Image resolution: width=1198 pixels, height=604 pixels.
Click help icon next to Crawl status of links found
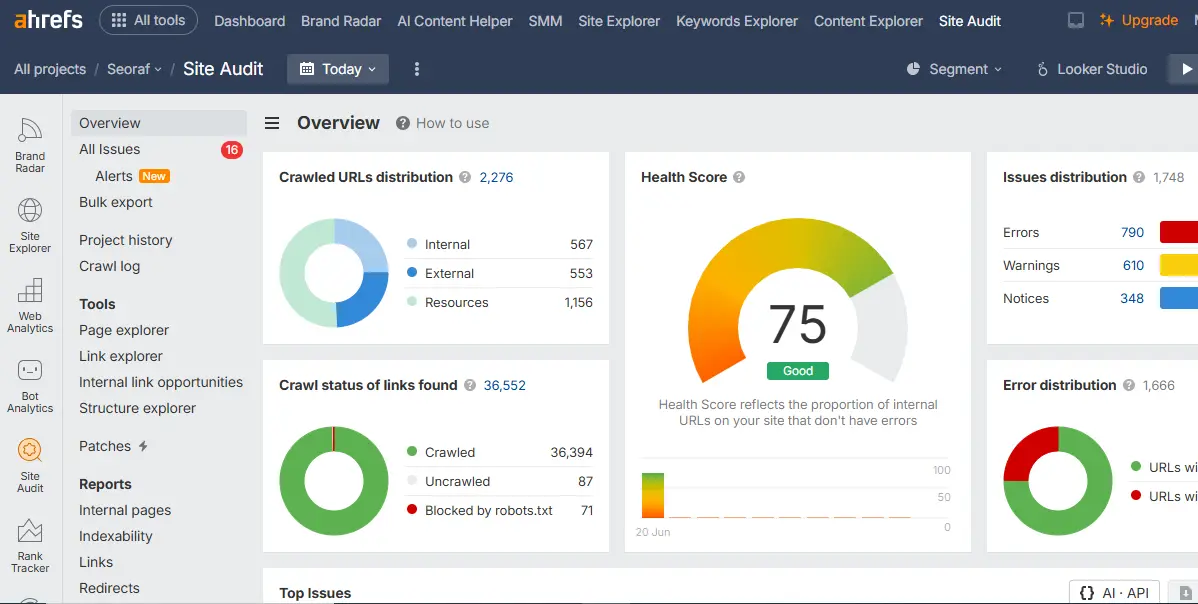[x=470, y=386]
